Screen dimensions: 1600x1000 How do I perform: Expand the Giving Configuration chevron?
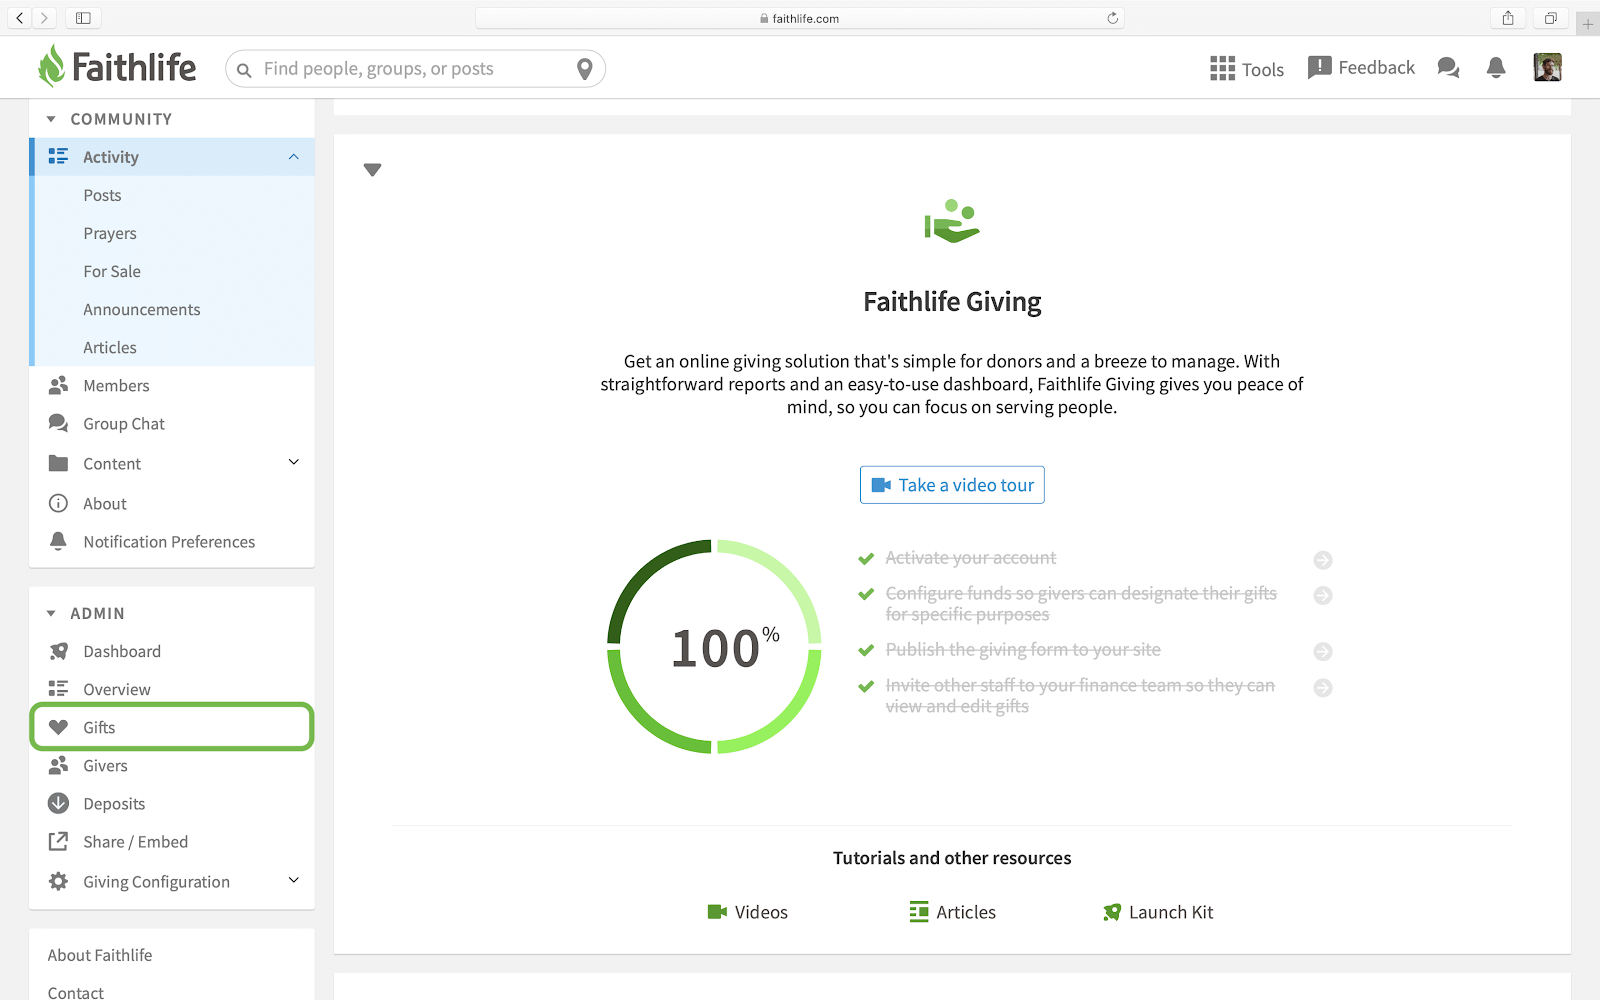coord(294,880)
